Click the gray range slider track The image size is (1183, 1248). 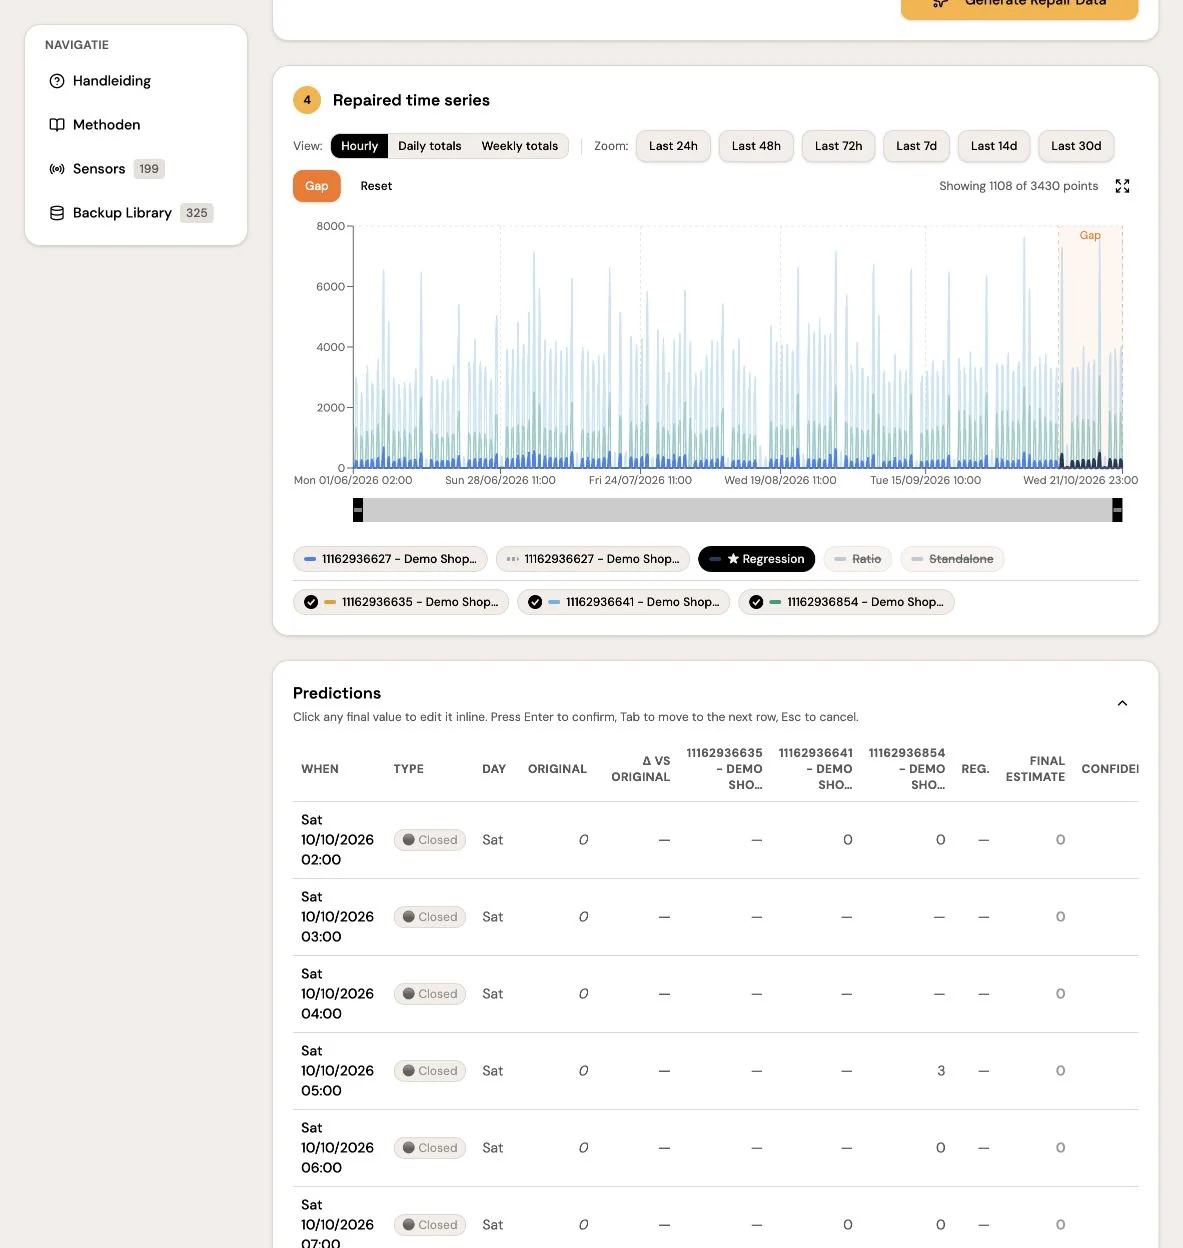click(738, 510)
